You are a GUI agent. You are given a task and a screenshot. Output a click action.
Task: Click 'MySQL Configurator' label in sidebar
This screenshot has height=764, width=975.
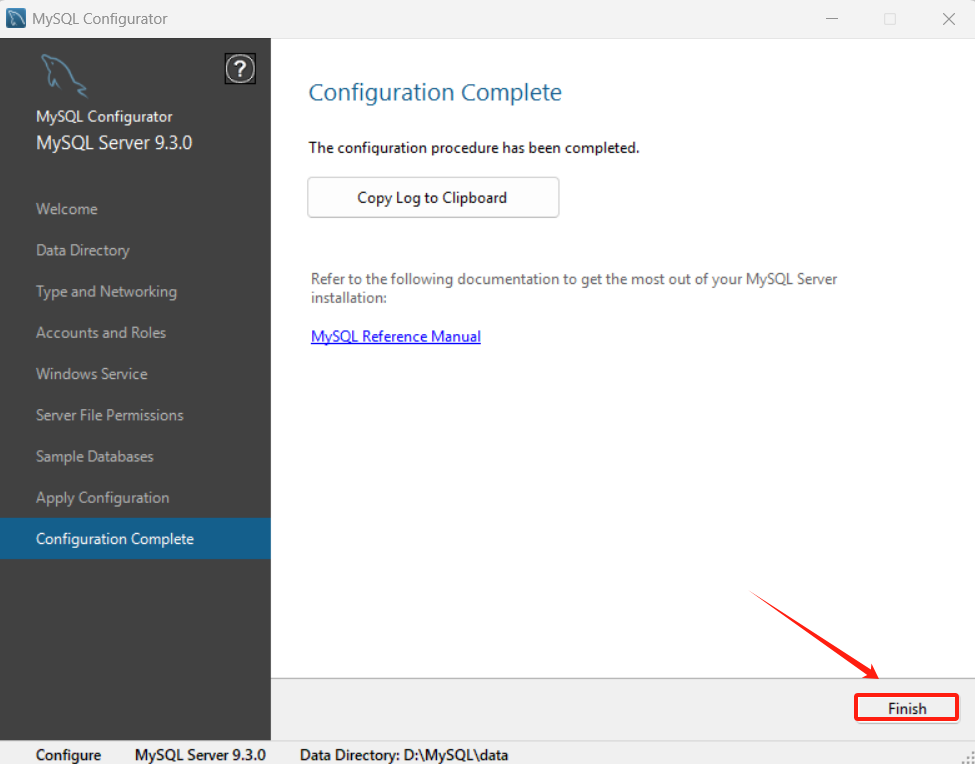tap(104, 117)
